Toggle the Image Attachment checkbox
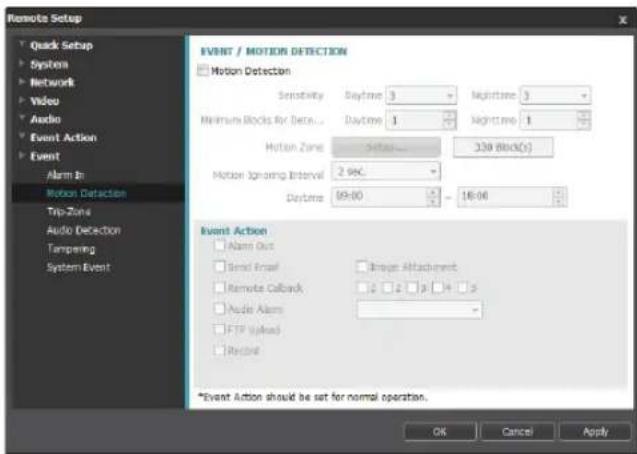Viewport: 637px width, 454px height. 361,266
